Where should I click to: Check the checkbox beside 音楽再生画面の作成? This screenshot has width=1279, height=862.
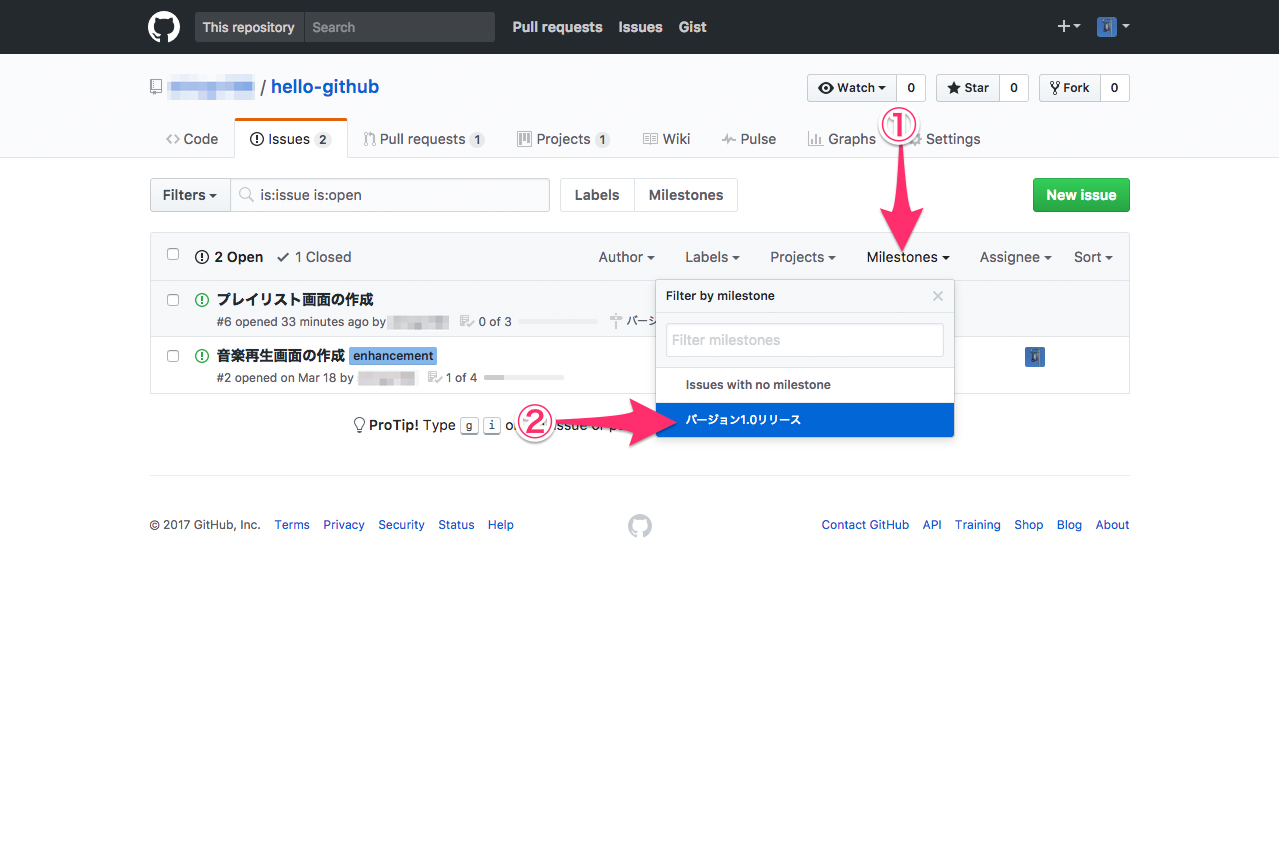click(x=172, y=355)
